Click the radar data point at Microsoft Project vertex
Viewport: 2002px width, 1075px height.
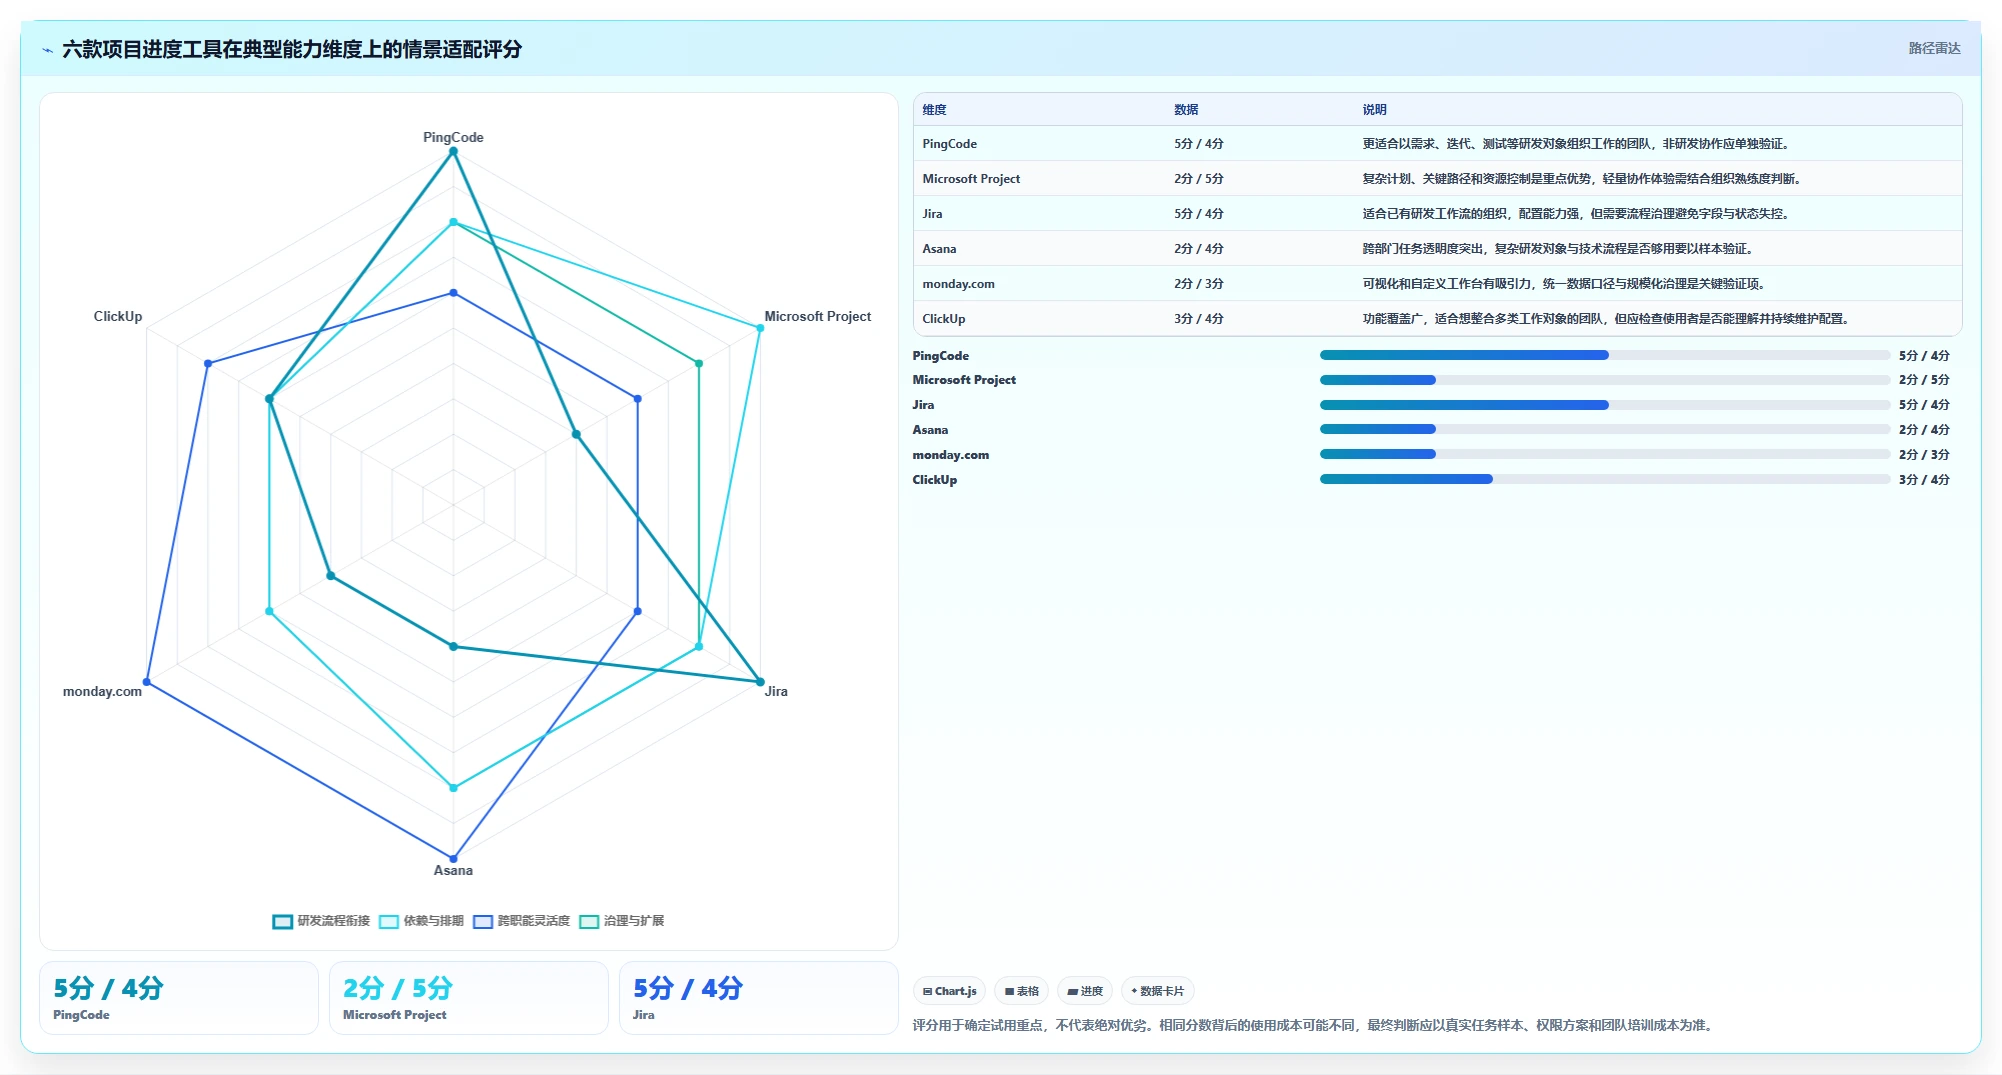tap(760, 328)
